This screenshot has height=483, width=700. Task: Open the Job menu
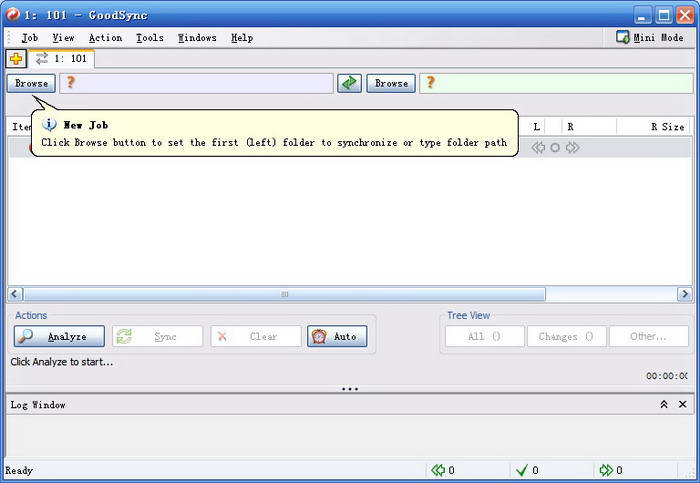pos(29,38)
